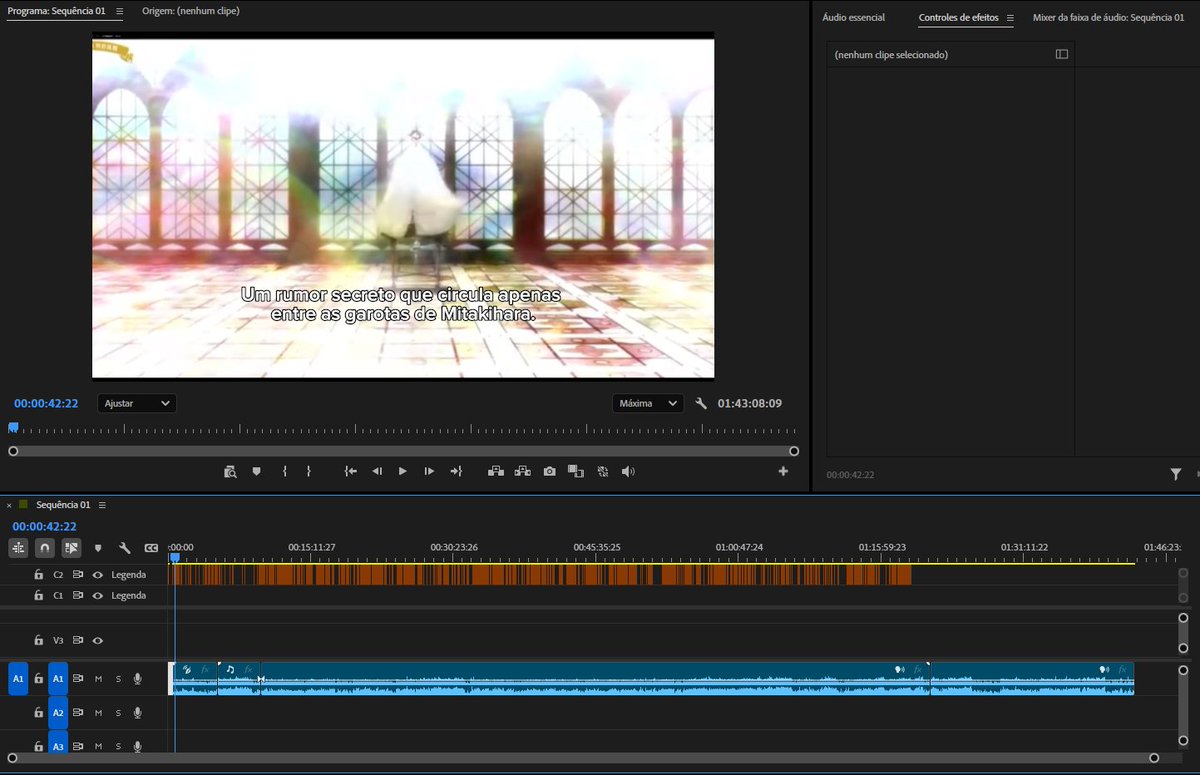
Task: Click the monitor icon left of play controls
Action: coord(230,471)
